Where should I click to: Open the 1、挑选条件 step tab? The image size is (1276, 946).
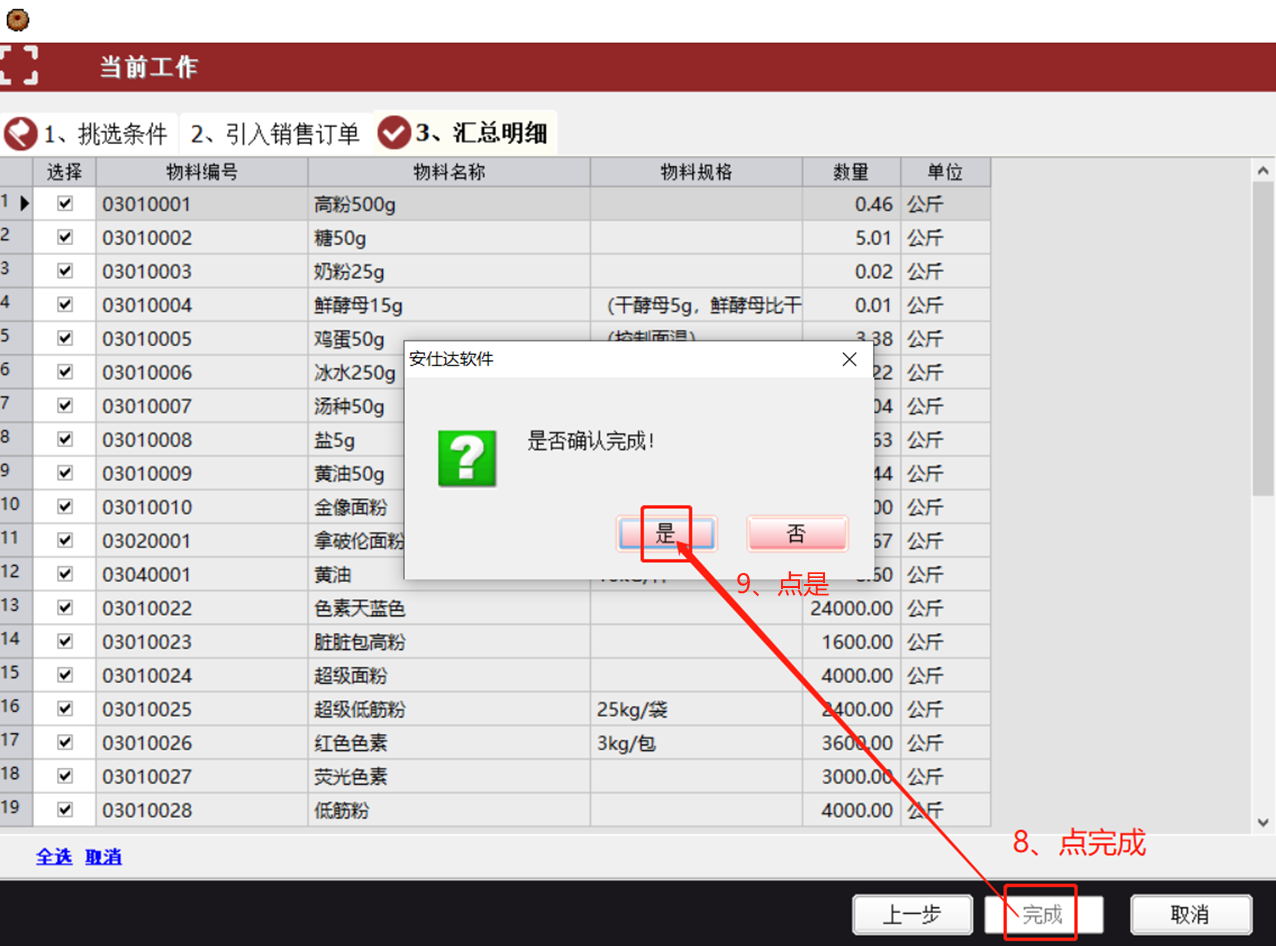click(x=89, y=133)
